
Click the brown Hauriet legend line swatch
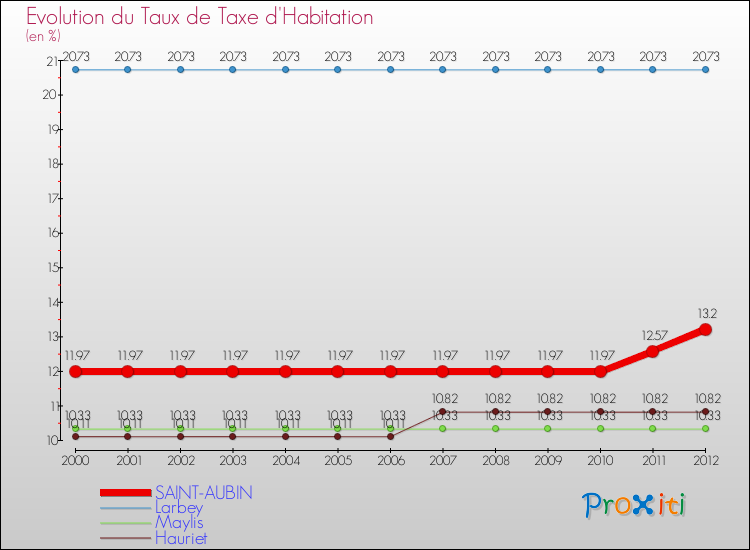[126, 539]
